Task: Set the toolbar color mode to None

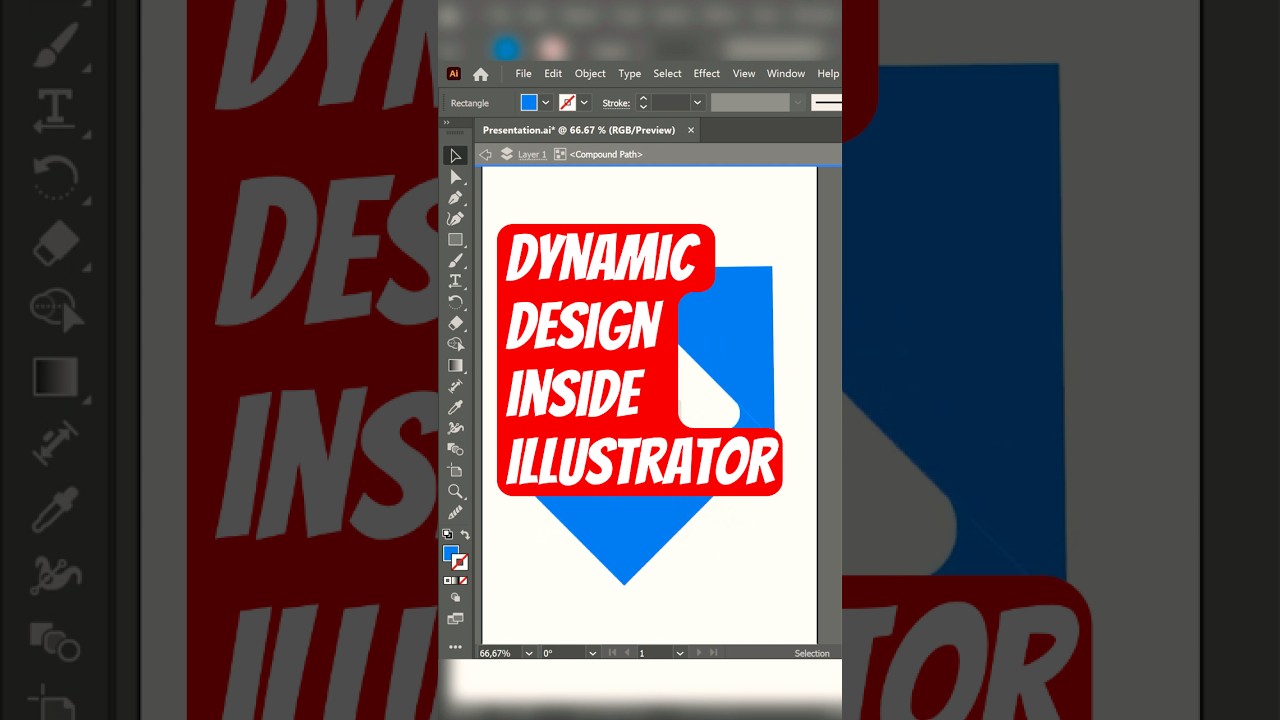Action: pos(463,580)
